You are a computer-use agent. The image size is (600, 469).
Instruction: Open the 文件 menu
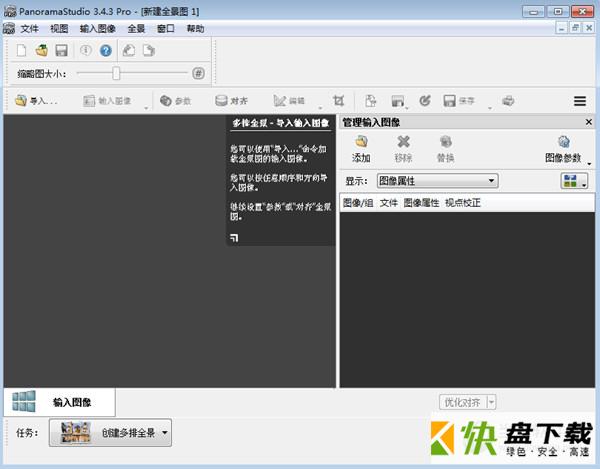click(x=29, y=29)
